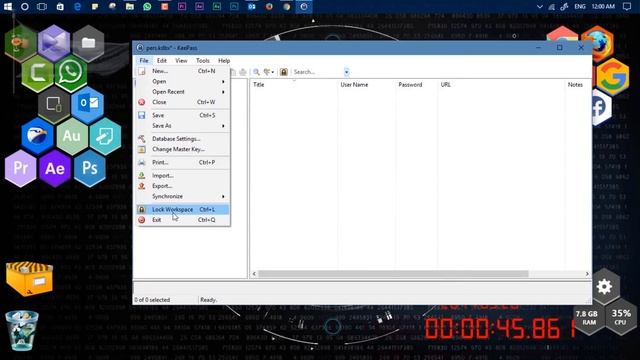Open the Firefox hexagon desktop icon

tap(598, 44)
